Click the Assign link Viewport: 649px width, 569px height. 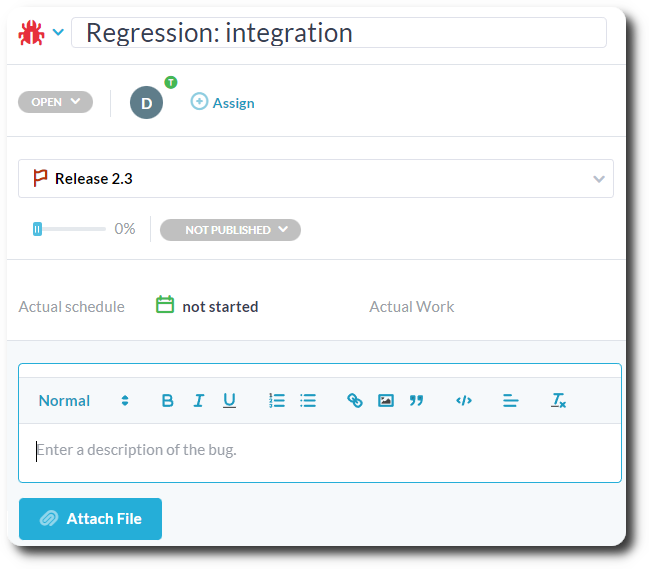click(222, 103)
